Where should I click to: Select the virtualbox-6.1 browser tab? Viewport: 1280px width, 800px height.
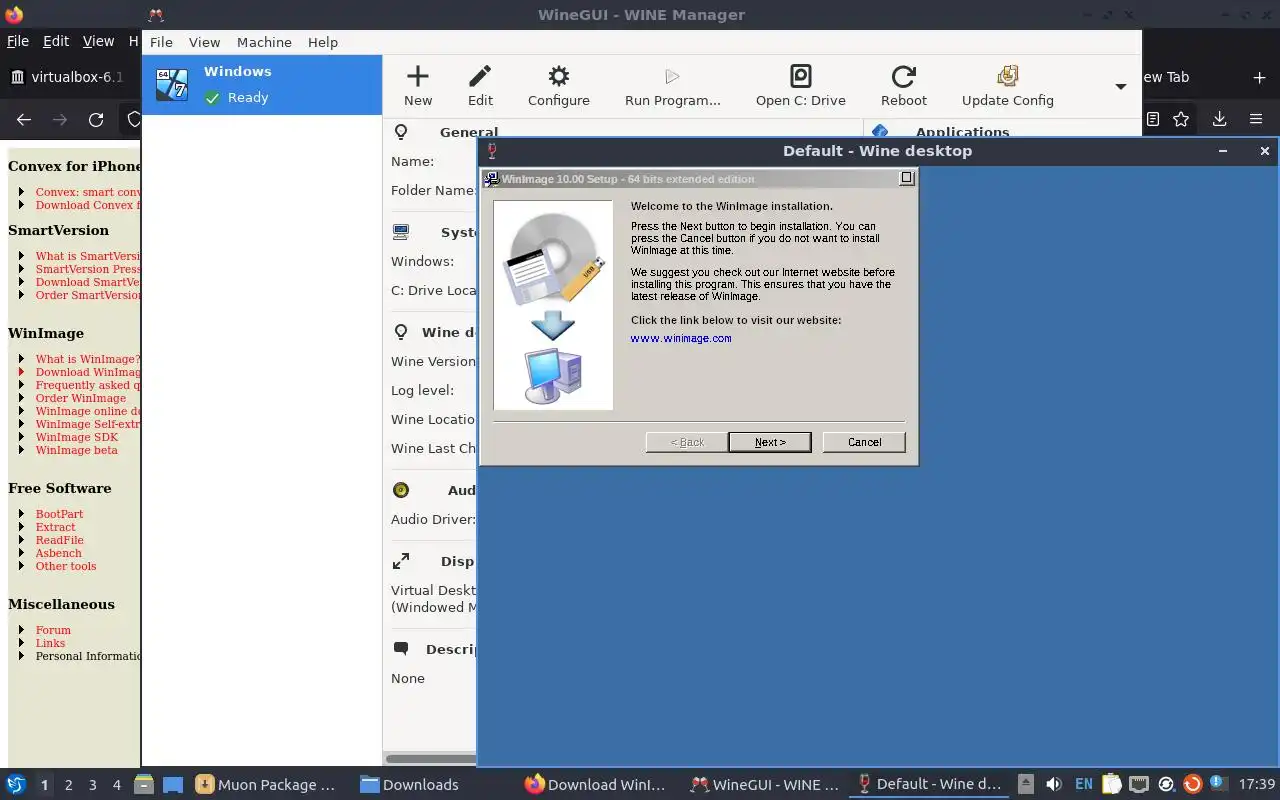(x=70, y=77)
